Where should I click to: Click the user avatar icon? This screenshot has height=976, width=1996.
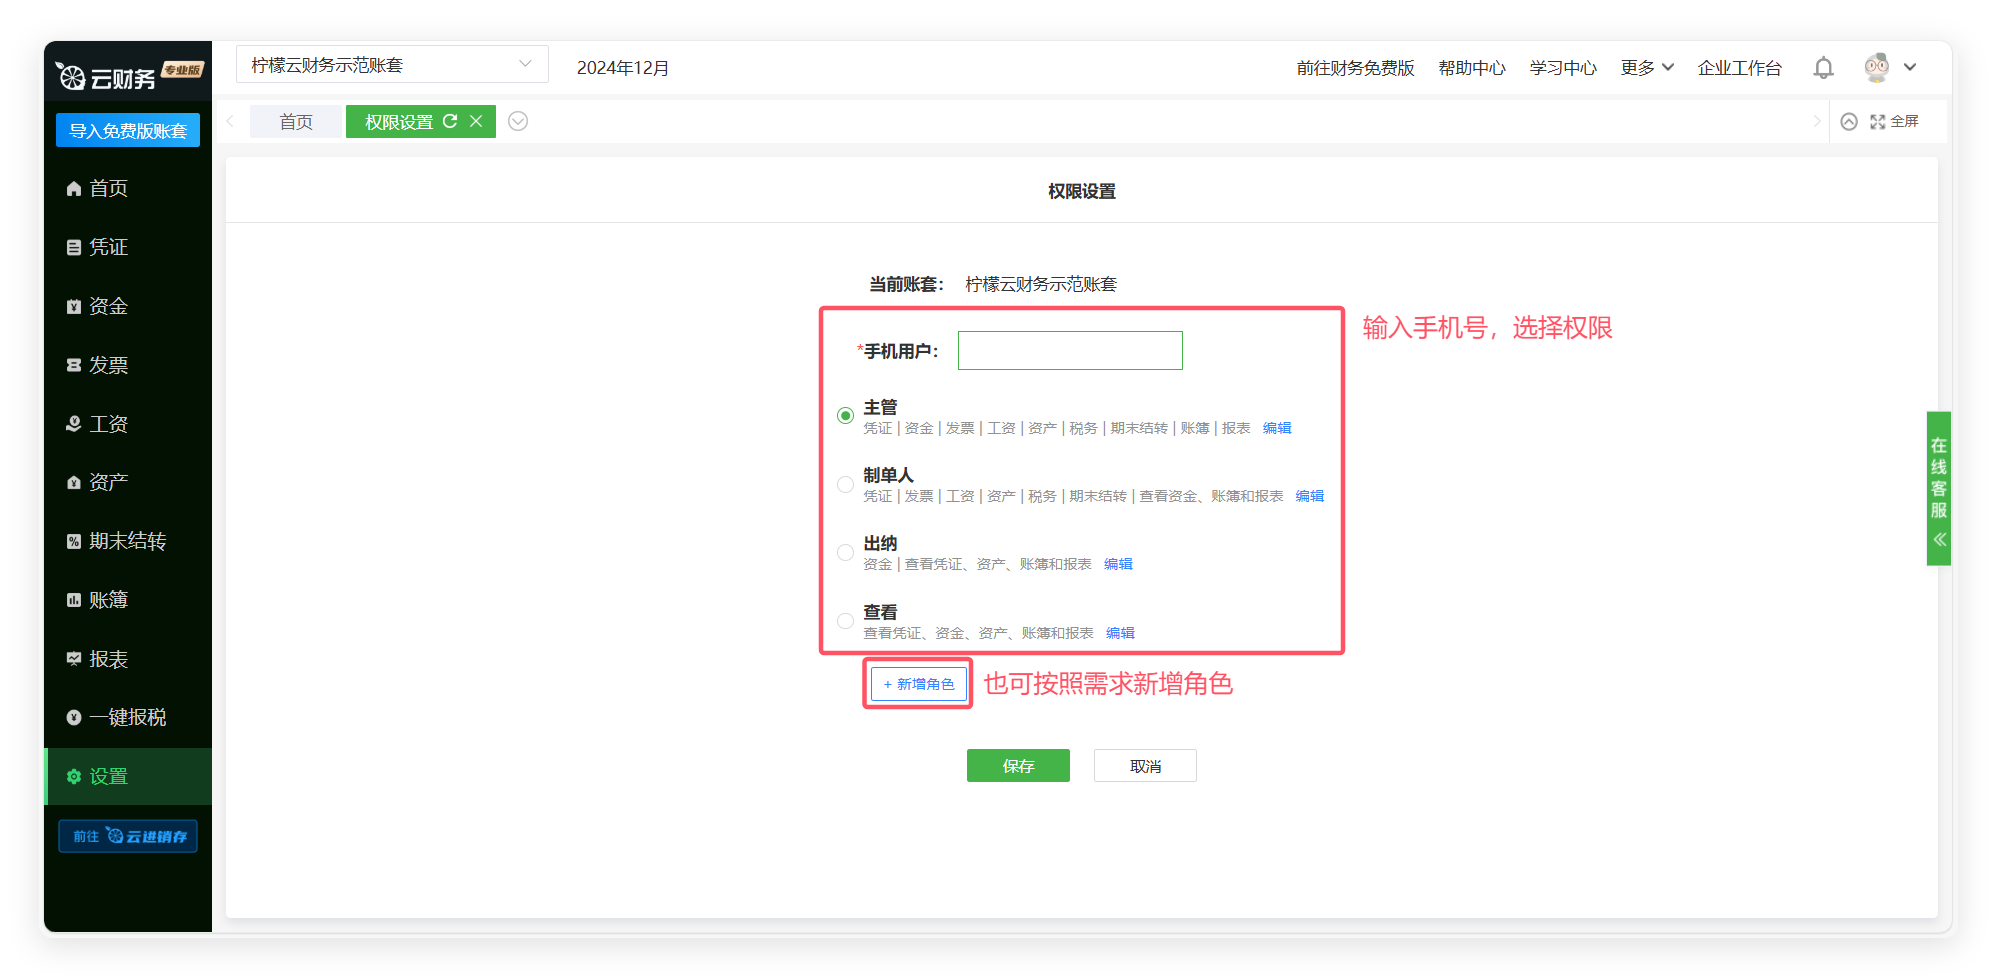click(x=1876, y=67)
